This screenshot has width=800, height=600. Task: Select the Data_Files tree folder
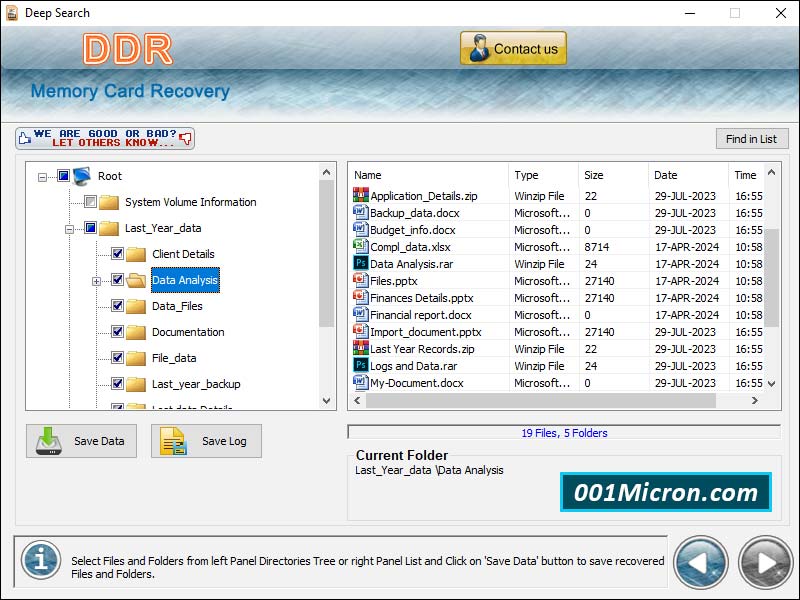[x=177, y=306]
